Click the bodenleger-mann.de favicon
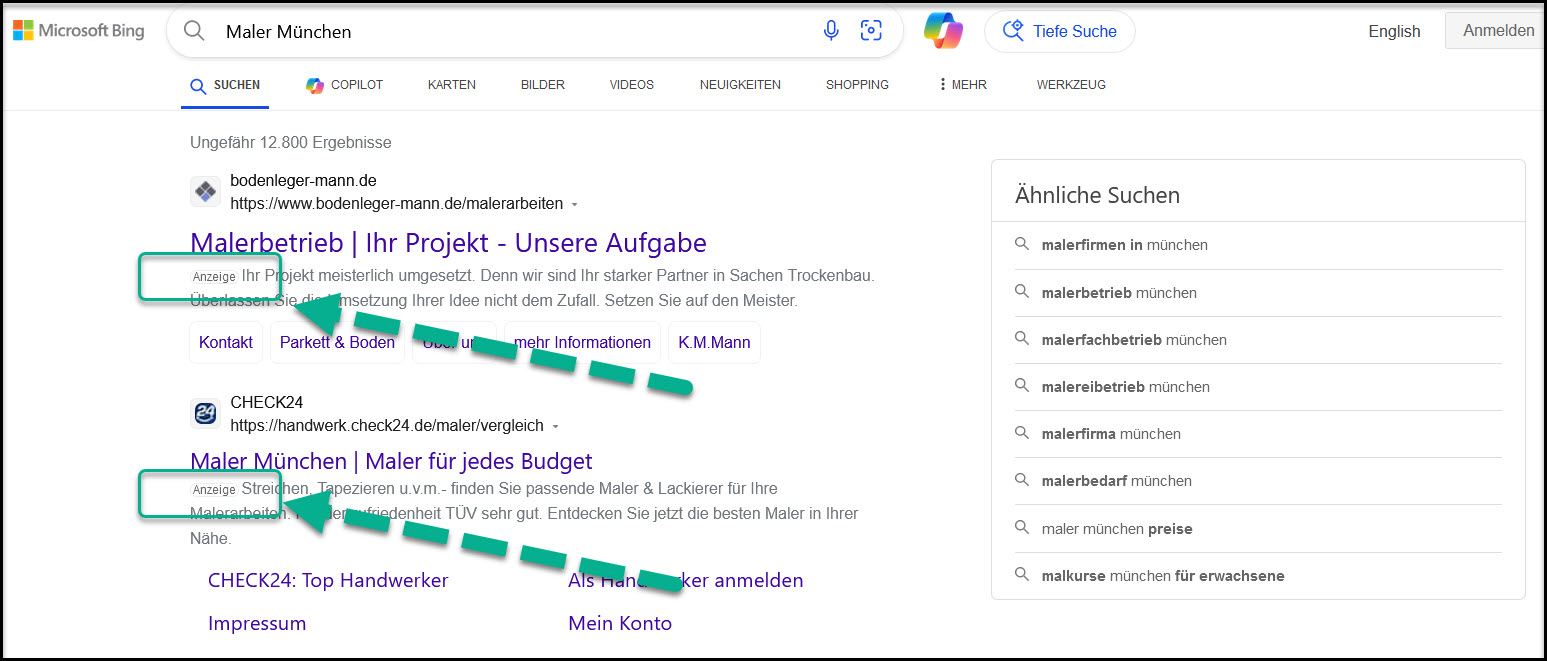The image size is (1547, 661). (x=205, y=191)
